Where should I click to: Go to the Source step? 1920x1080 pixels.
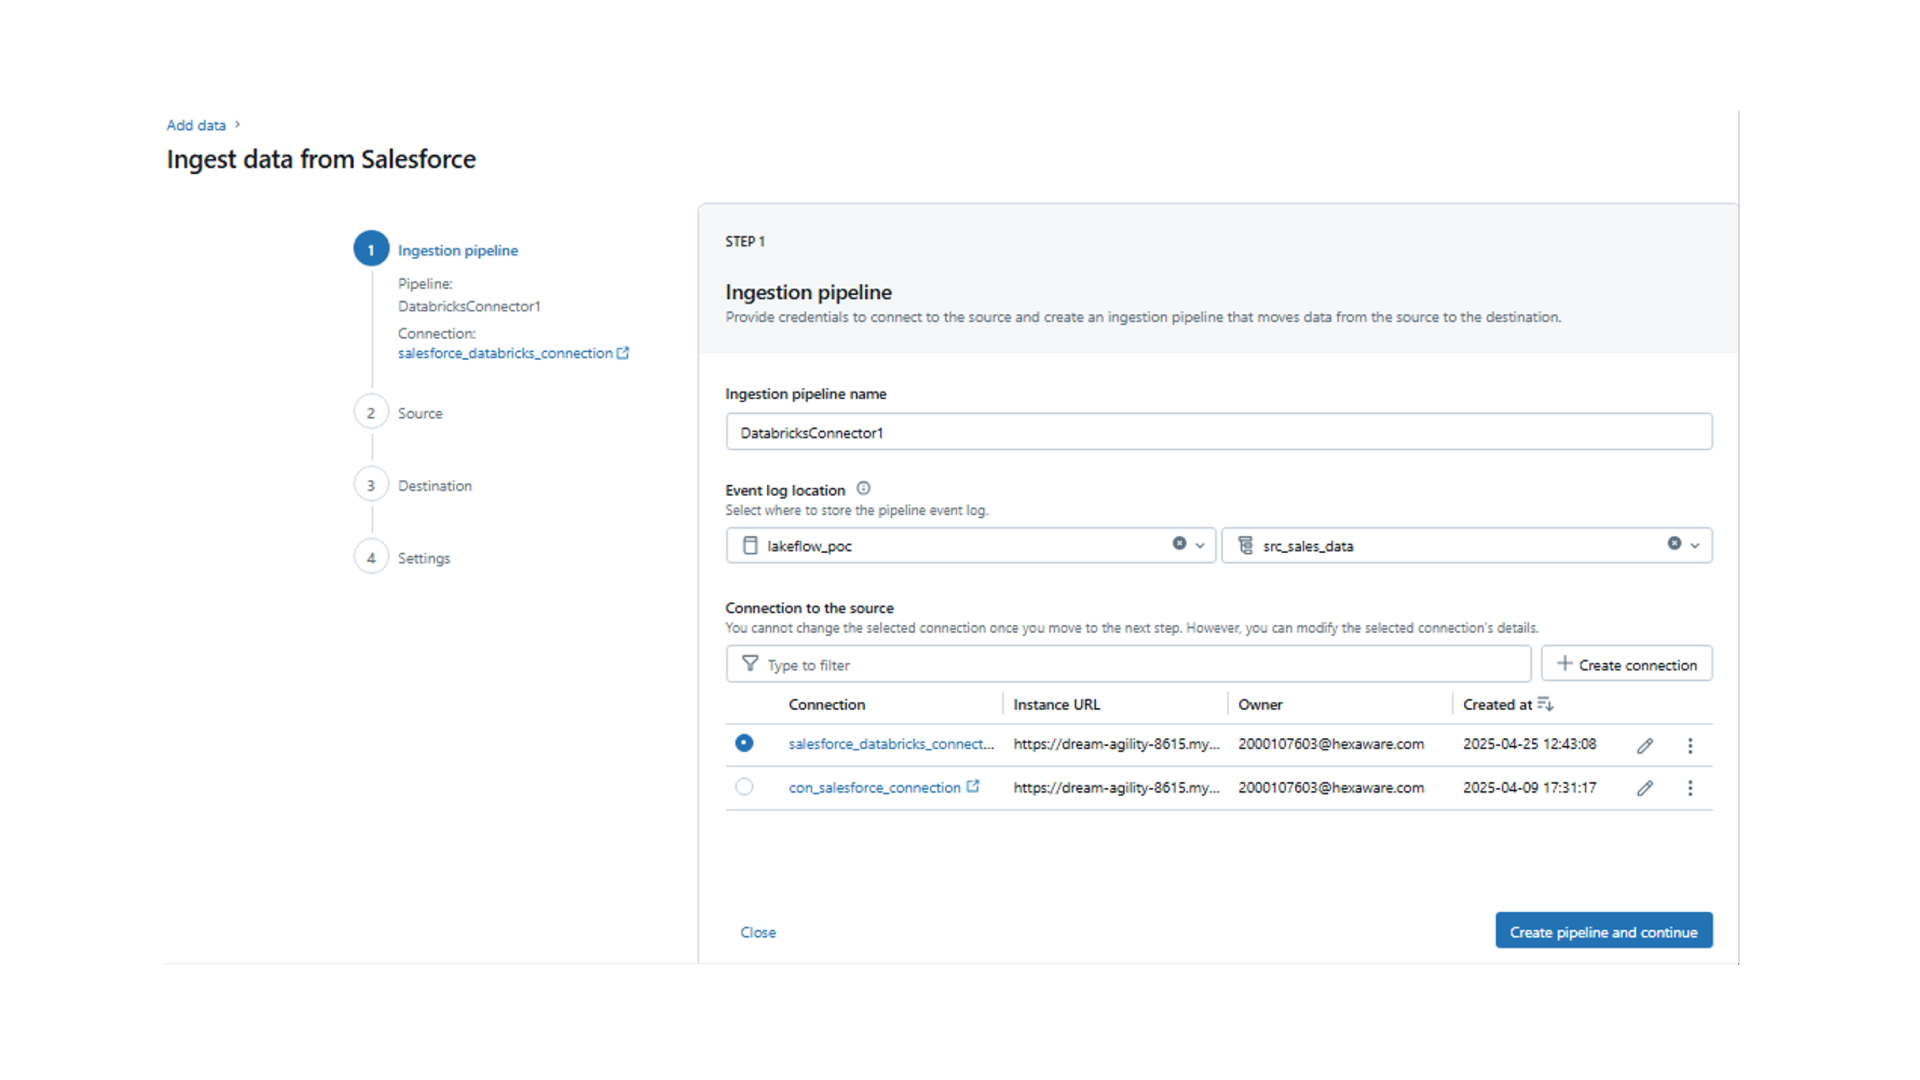(x=420, y=413)
